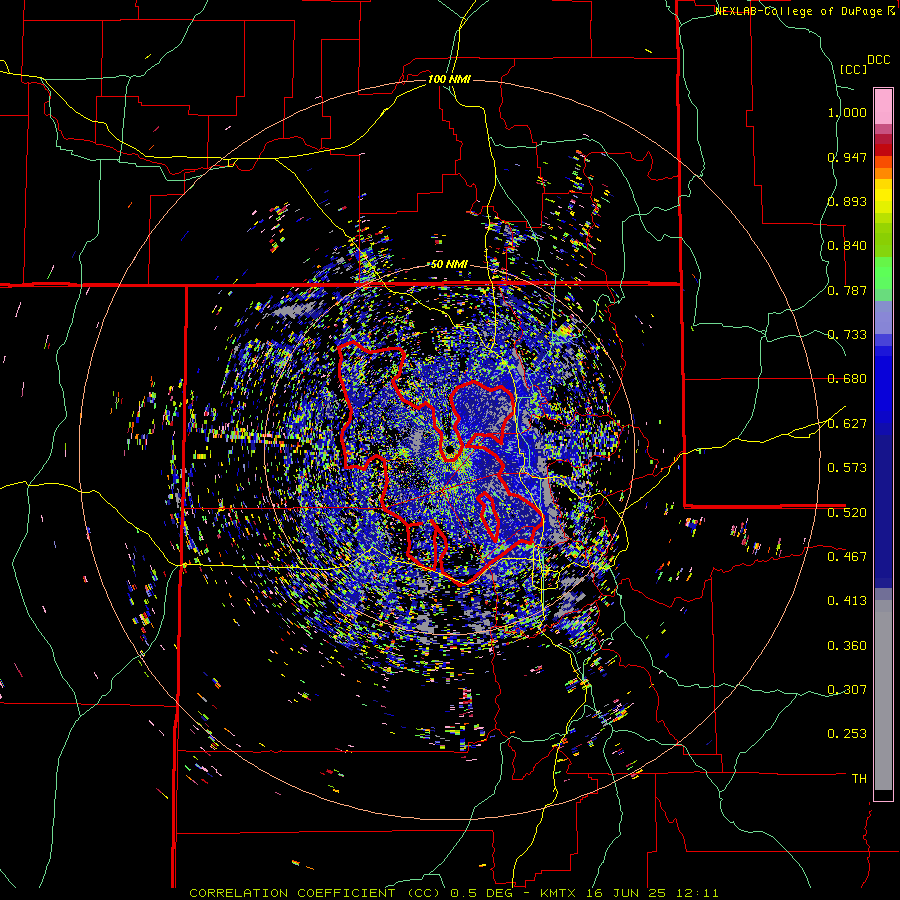
Task: Click the 0.627 legend value
Action: [x=847, y=424]
